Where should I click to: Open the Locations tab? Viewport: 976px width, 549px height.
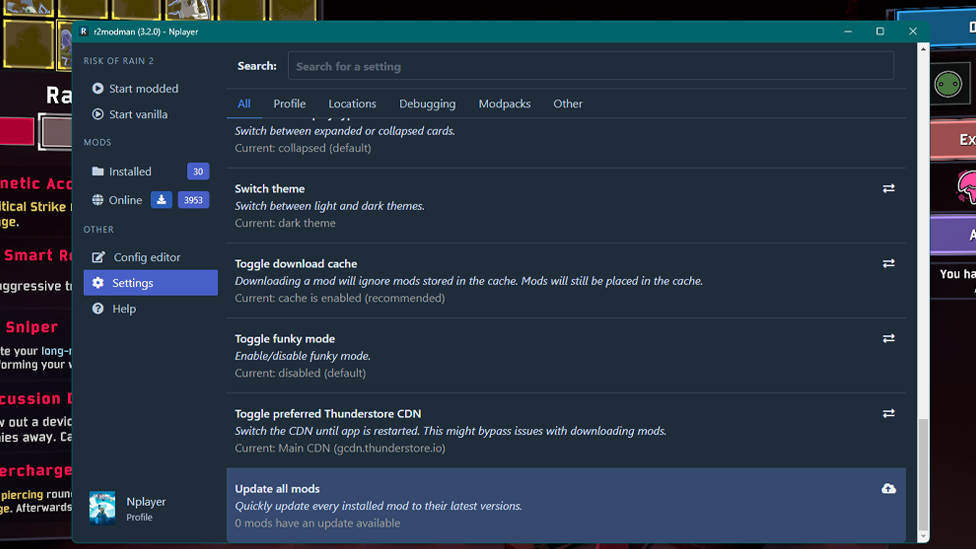tap(352, 104)
